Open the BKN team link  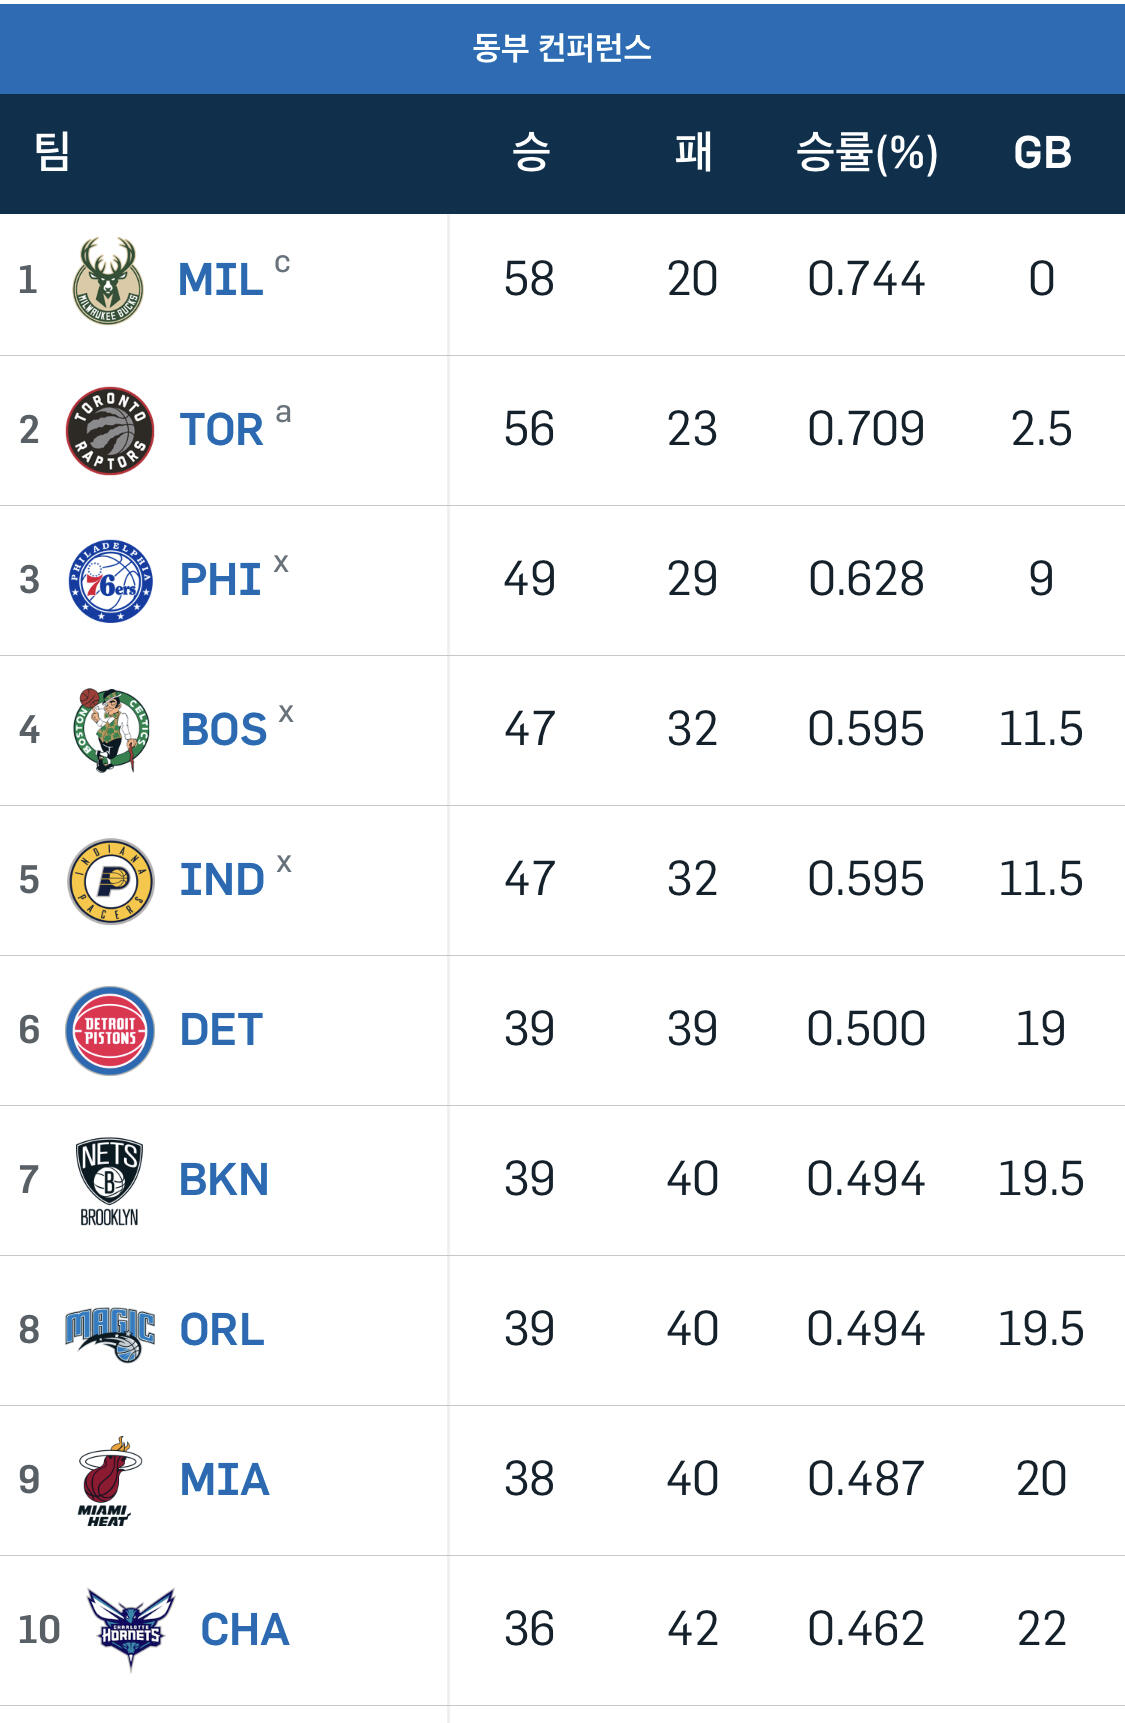click(224, 1180)
